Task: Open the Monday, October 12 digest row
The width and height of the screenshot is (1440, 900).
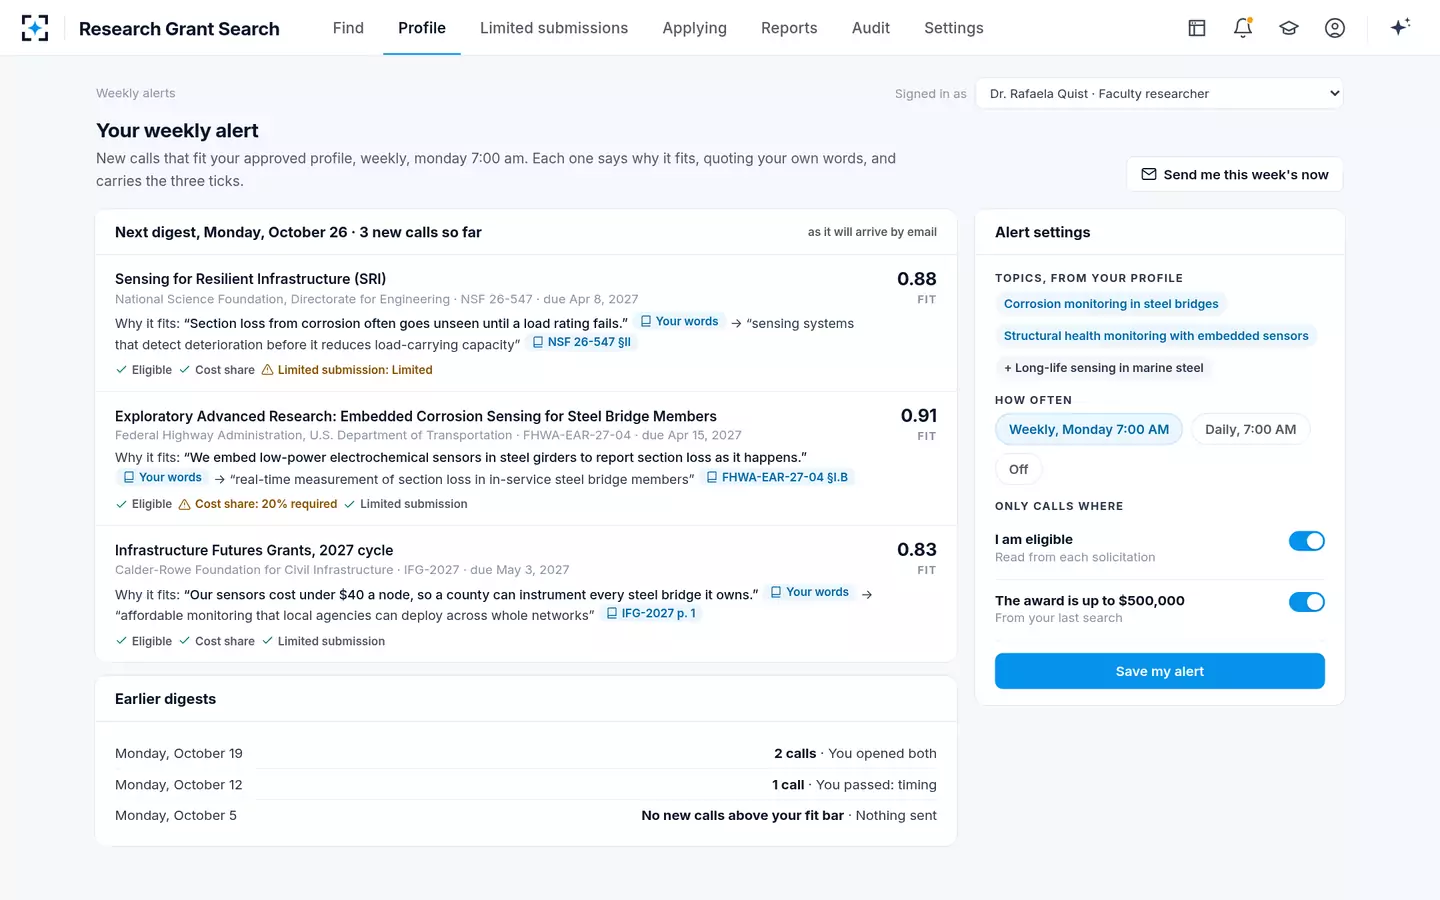Action: tap(526, 784)
